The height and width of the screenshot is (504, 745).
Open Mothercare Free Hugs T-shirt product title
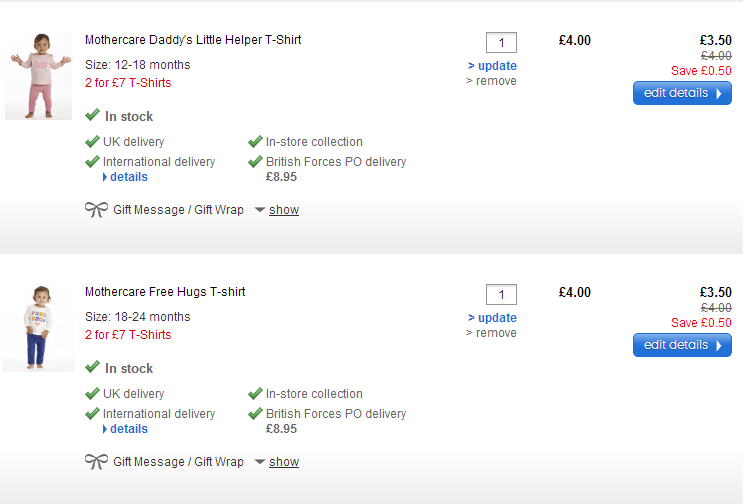(x=165, y=292)
